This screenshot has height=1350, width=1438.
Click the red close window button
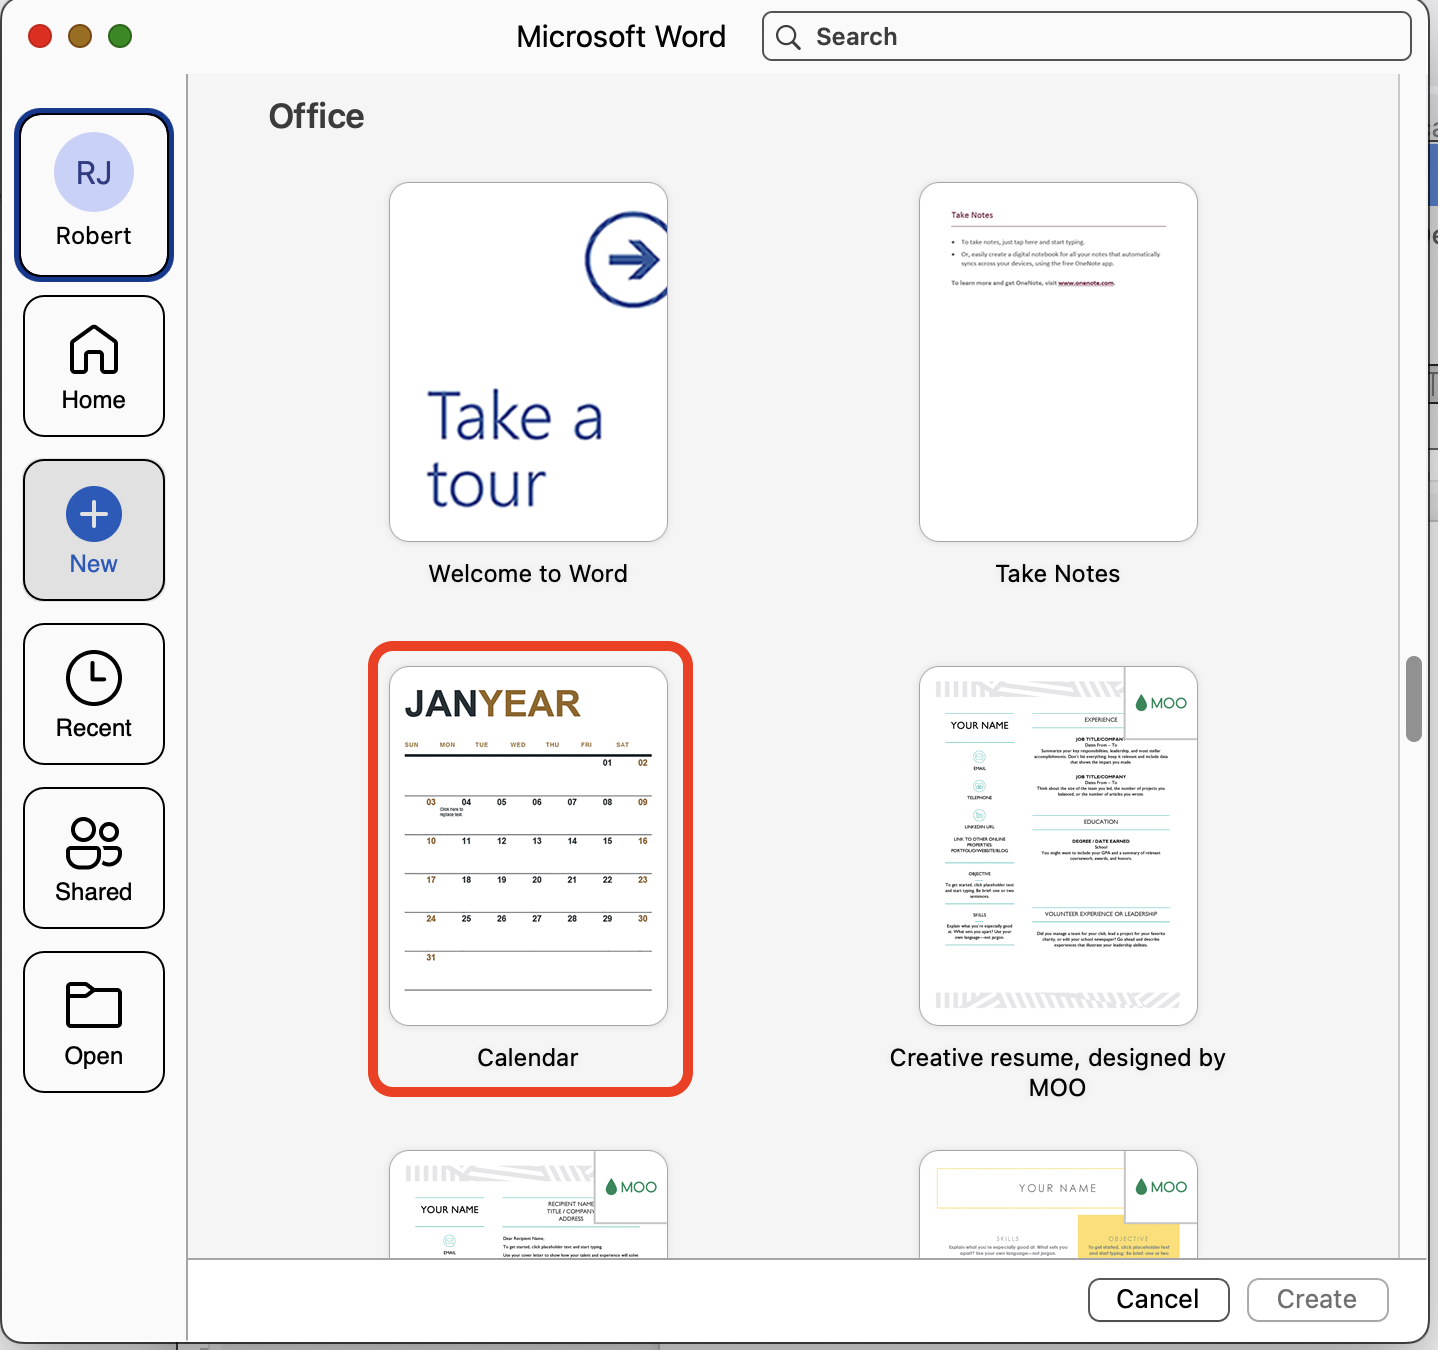[x=40, y=37]
